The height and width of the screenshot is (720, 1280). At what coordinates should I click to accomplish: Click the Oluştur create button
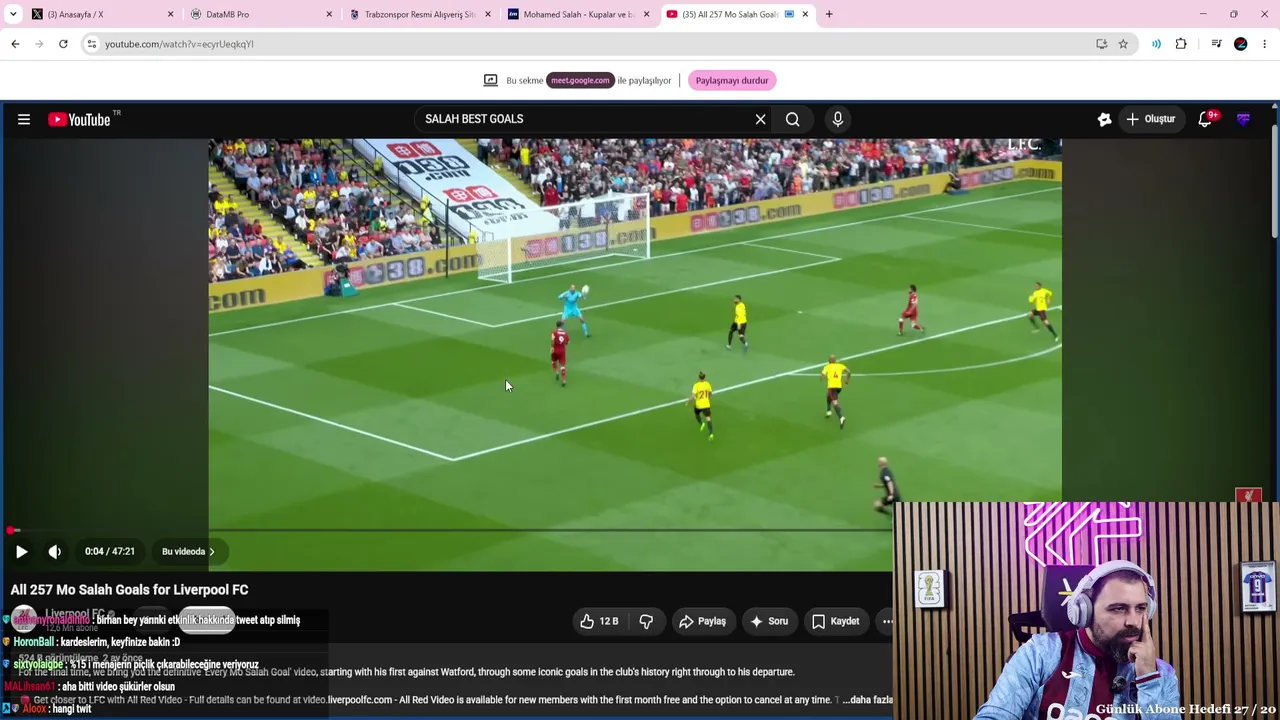[1151, 119]
